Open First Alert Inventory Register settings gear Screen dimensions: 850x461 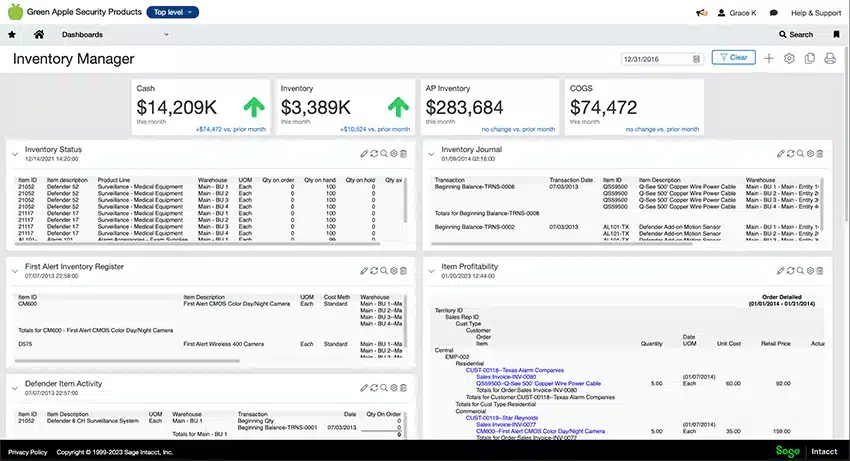click(394, 271)
